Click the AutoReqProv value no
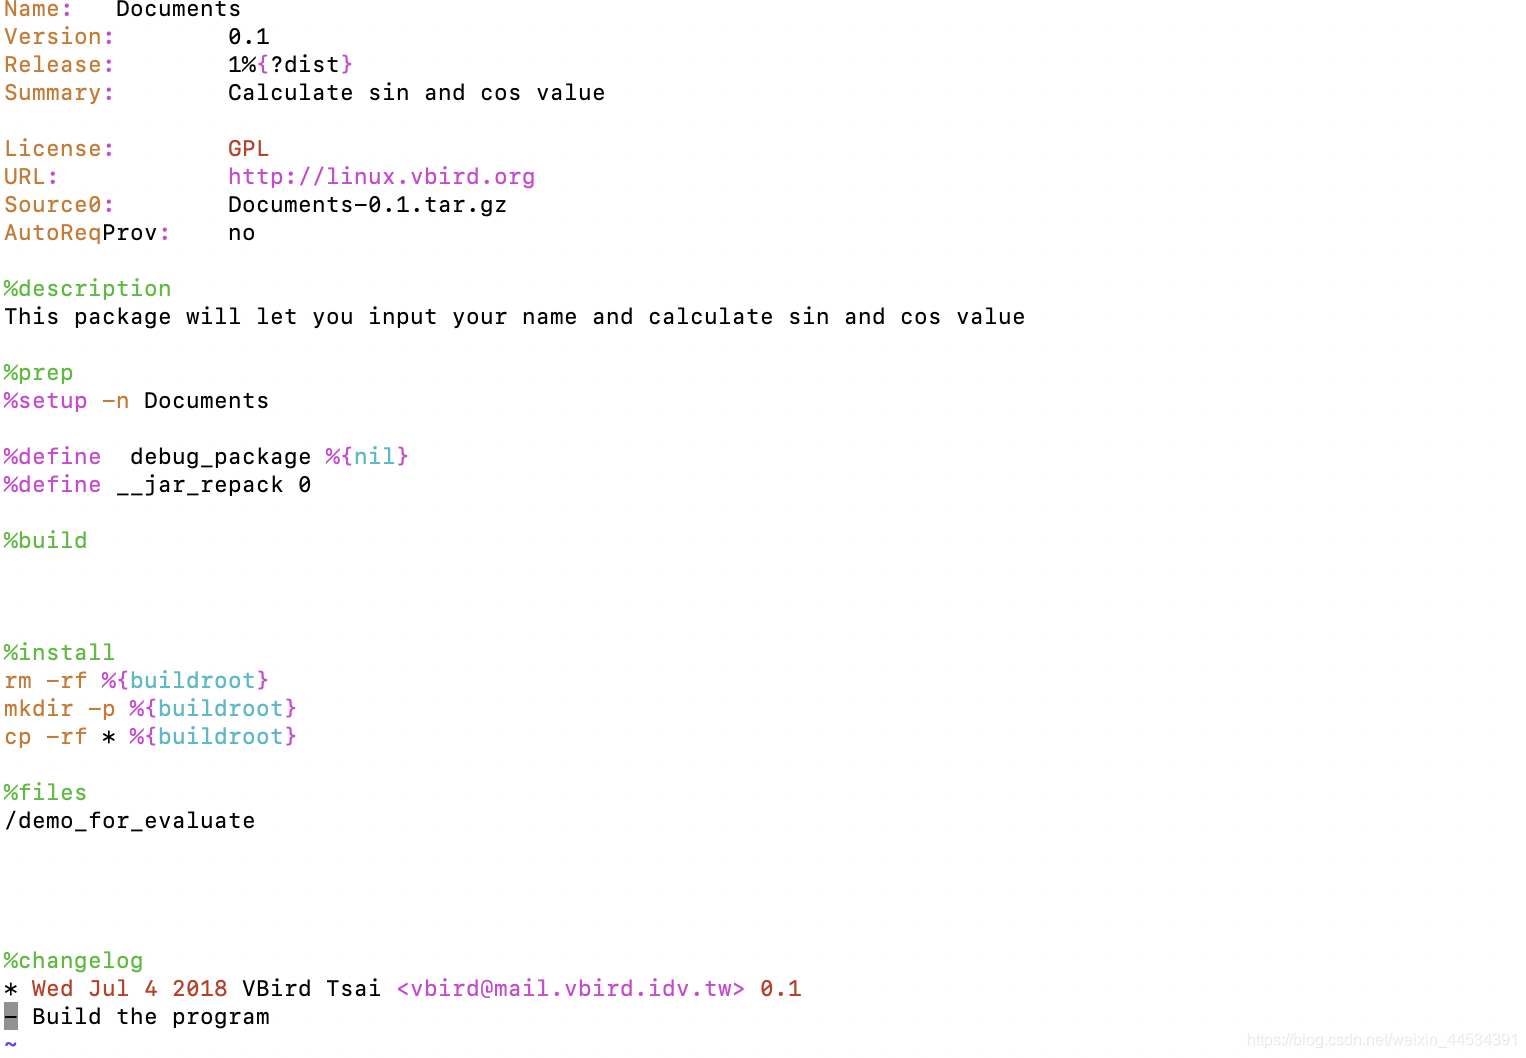Viewport: 1526px width, 1058px height. pyautogui.click(x=241, y=233)
